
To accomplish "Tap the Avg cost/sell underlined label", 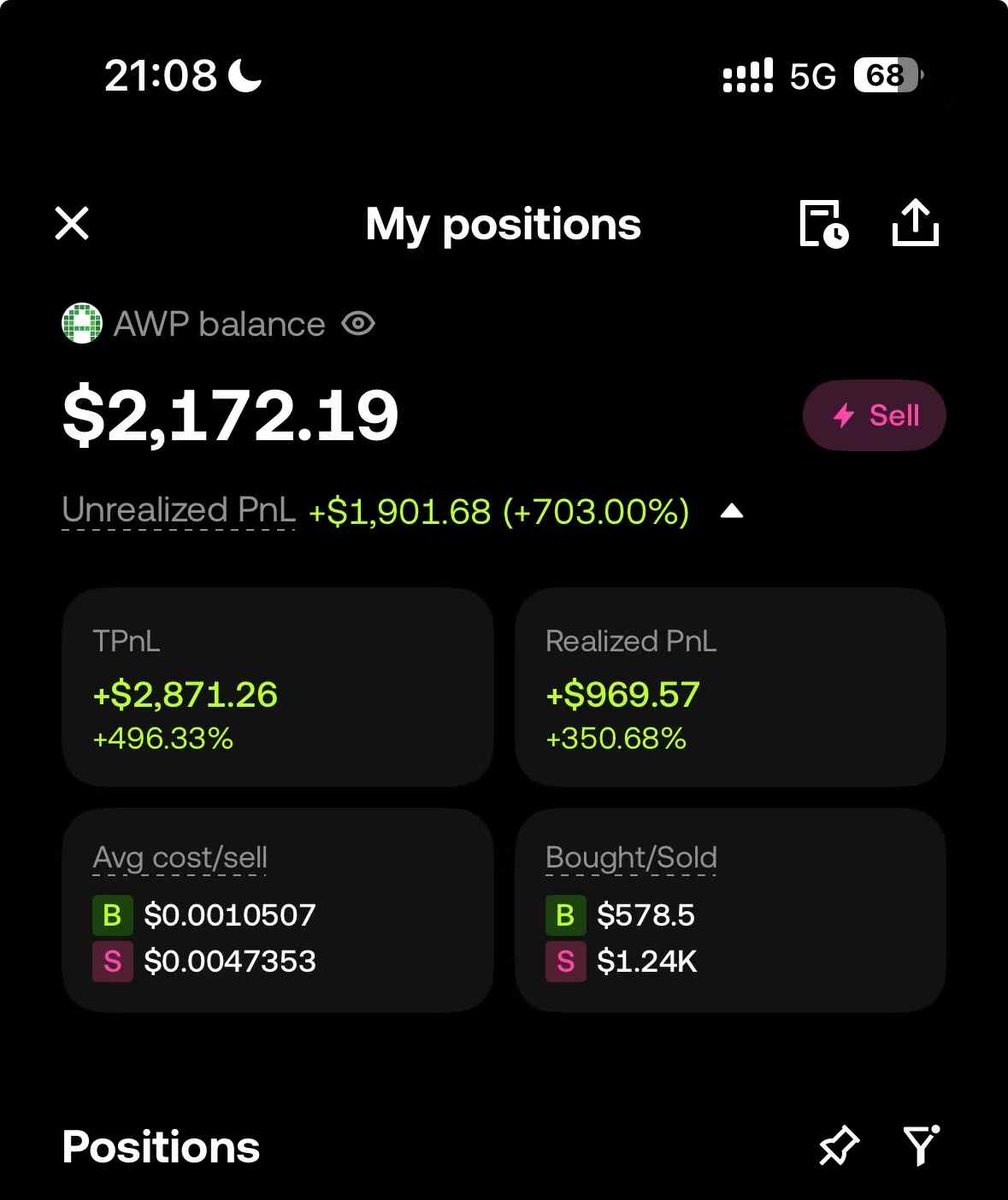I will (x=180, y=858).
